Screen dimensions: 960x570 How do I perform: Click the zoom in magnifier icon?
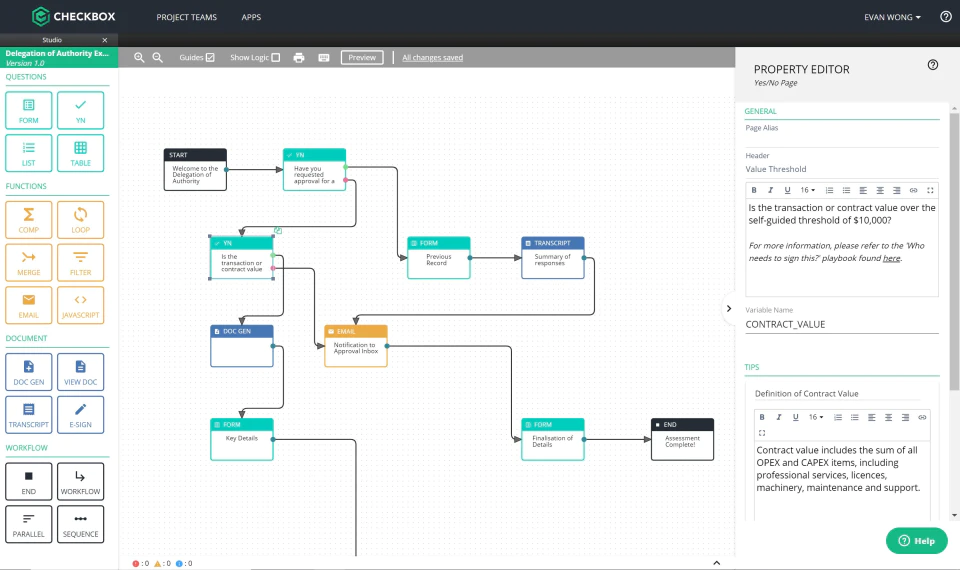(139, 58)
